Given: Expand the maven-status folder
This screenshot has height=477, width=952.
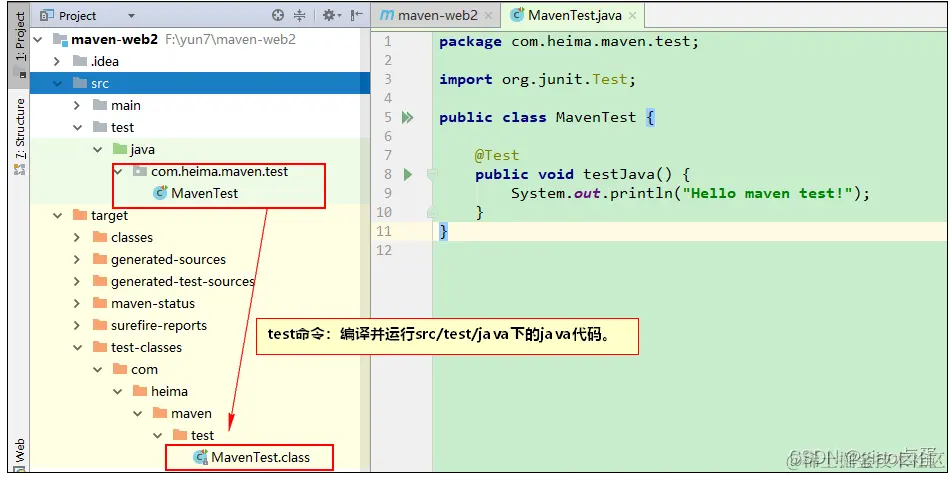Looking at the screenshot, I should [77, 303].
